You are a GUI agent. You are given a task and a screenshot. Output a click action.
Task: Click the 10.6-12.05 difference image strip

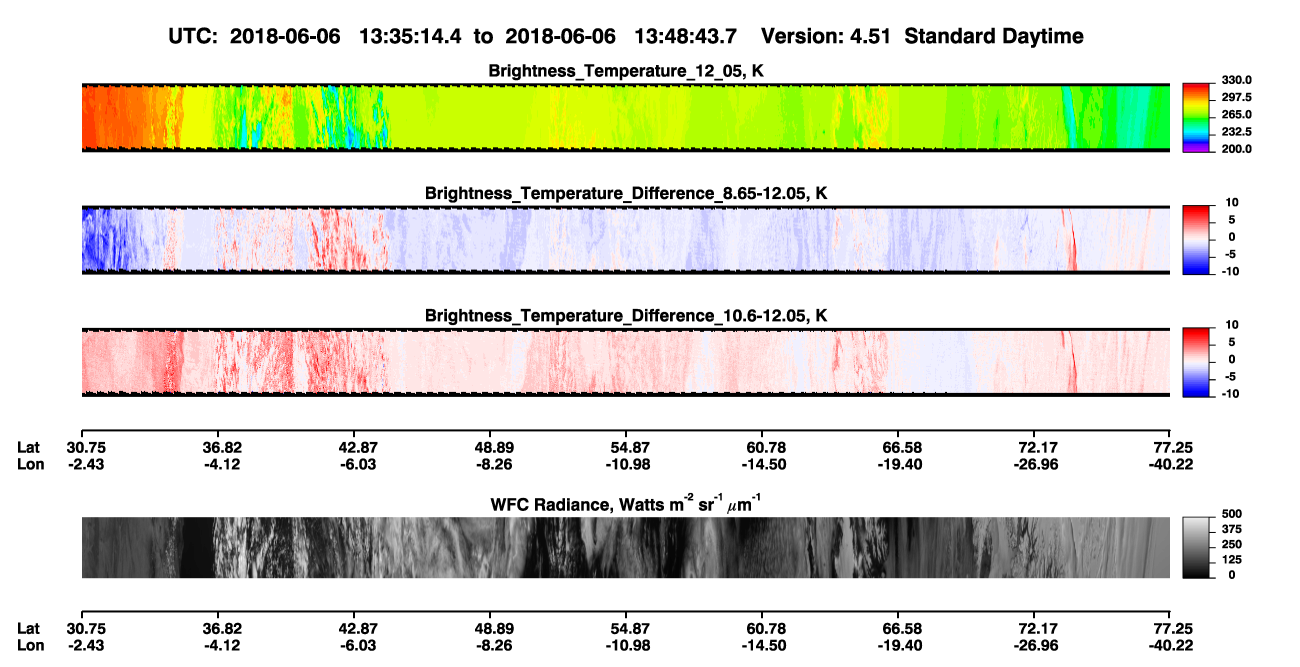click(626, 362)
